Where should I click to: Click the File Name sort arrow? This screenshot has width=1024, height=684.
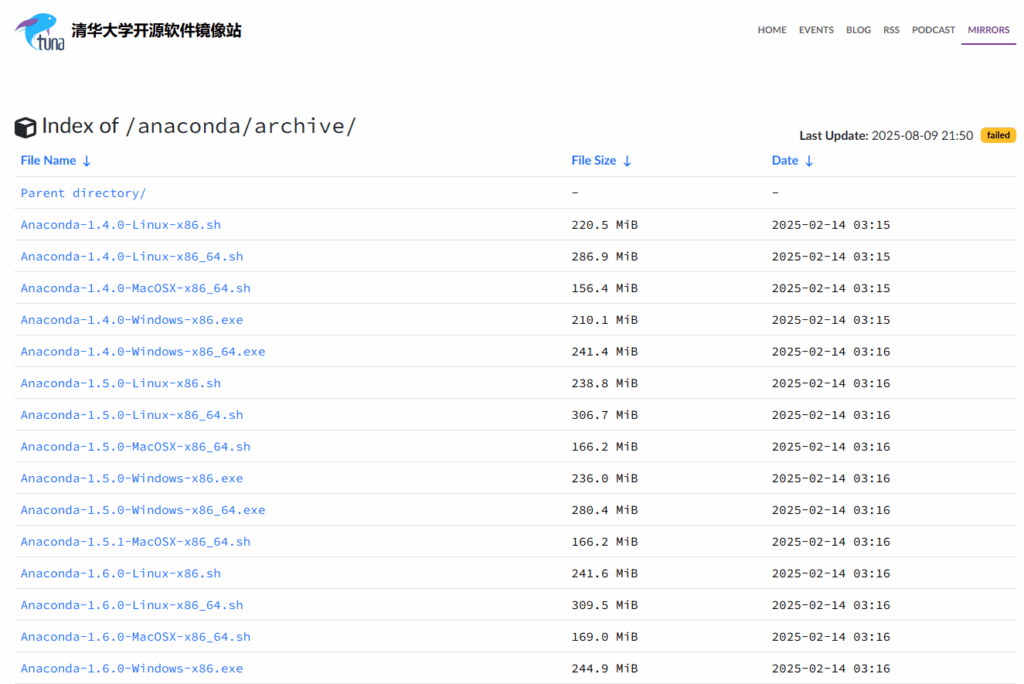tap(88, 160)
